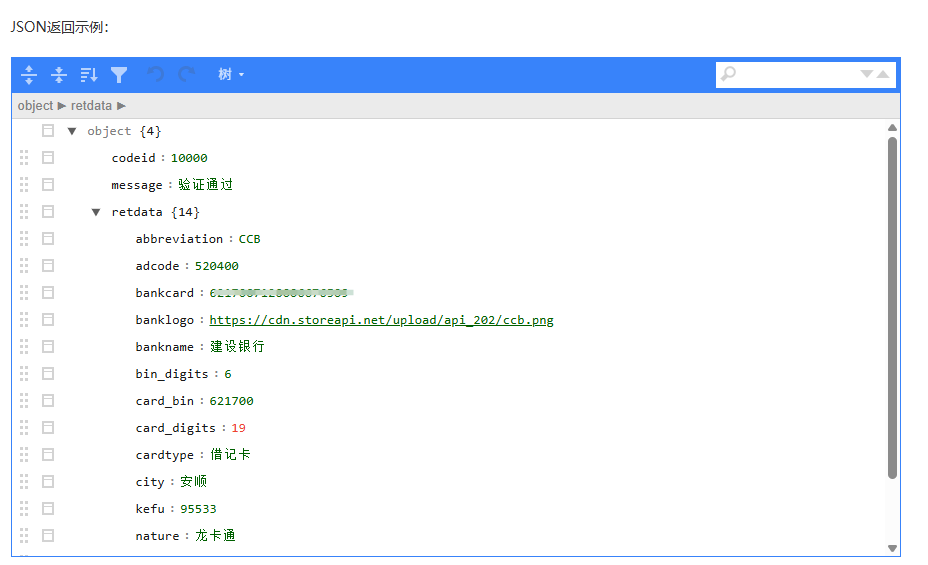
Task: Click the expand all fields icon
Action: pyautogui.click(x=29, y=75)
